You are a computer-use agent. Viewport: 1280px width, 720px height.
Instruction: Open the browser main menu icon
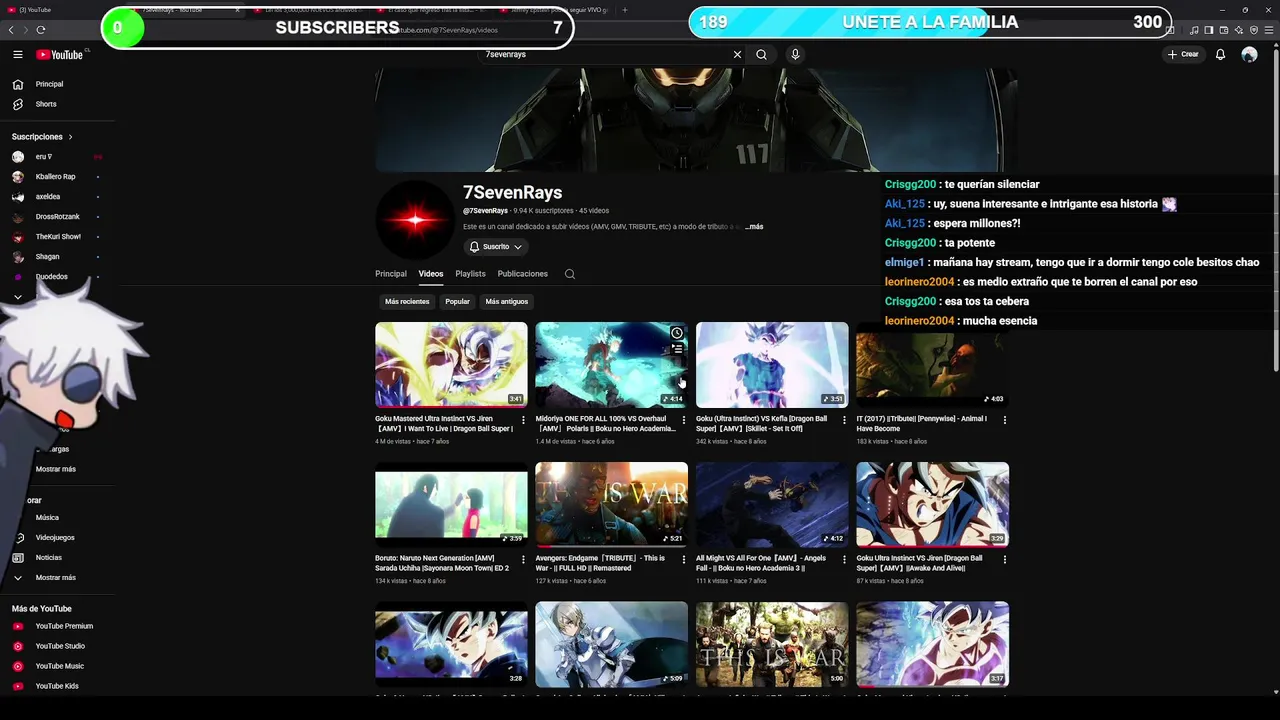(x=1271, y=30)
